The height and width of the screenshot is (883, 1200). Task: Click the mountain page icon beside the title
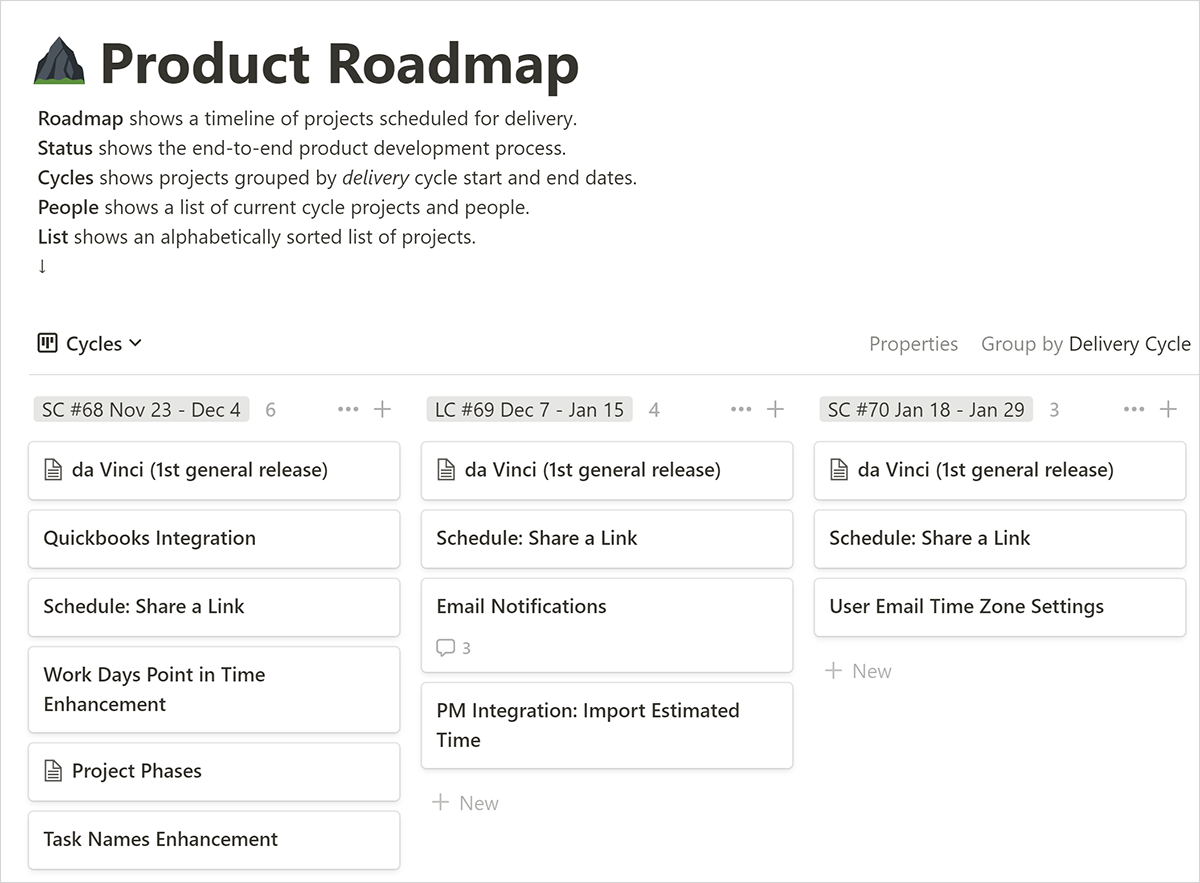point(59,61)
